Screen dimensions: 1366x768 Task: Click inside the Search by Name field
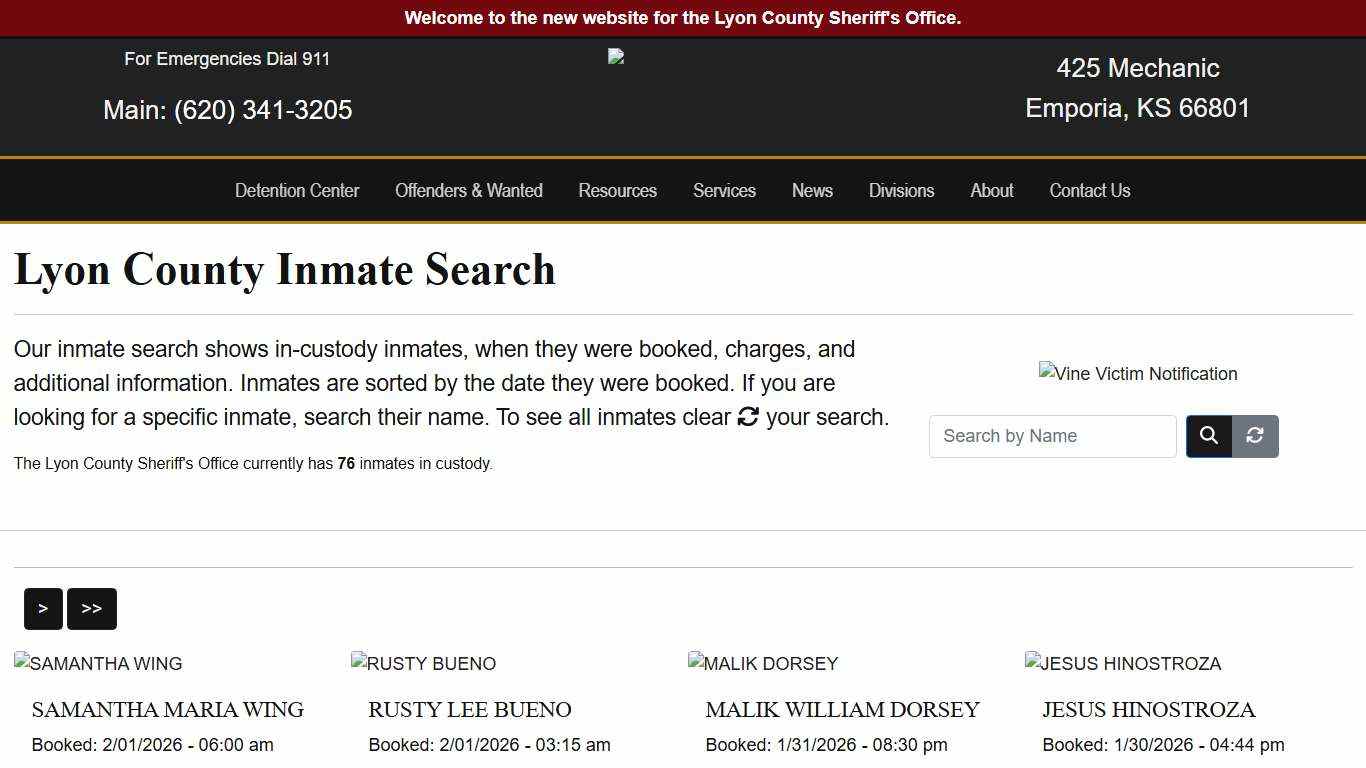[x=1052, y=436]
